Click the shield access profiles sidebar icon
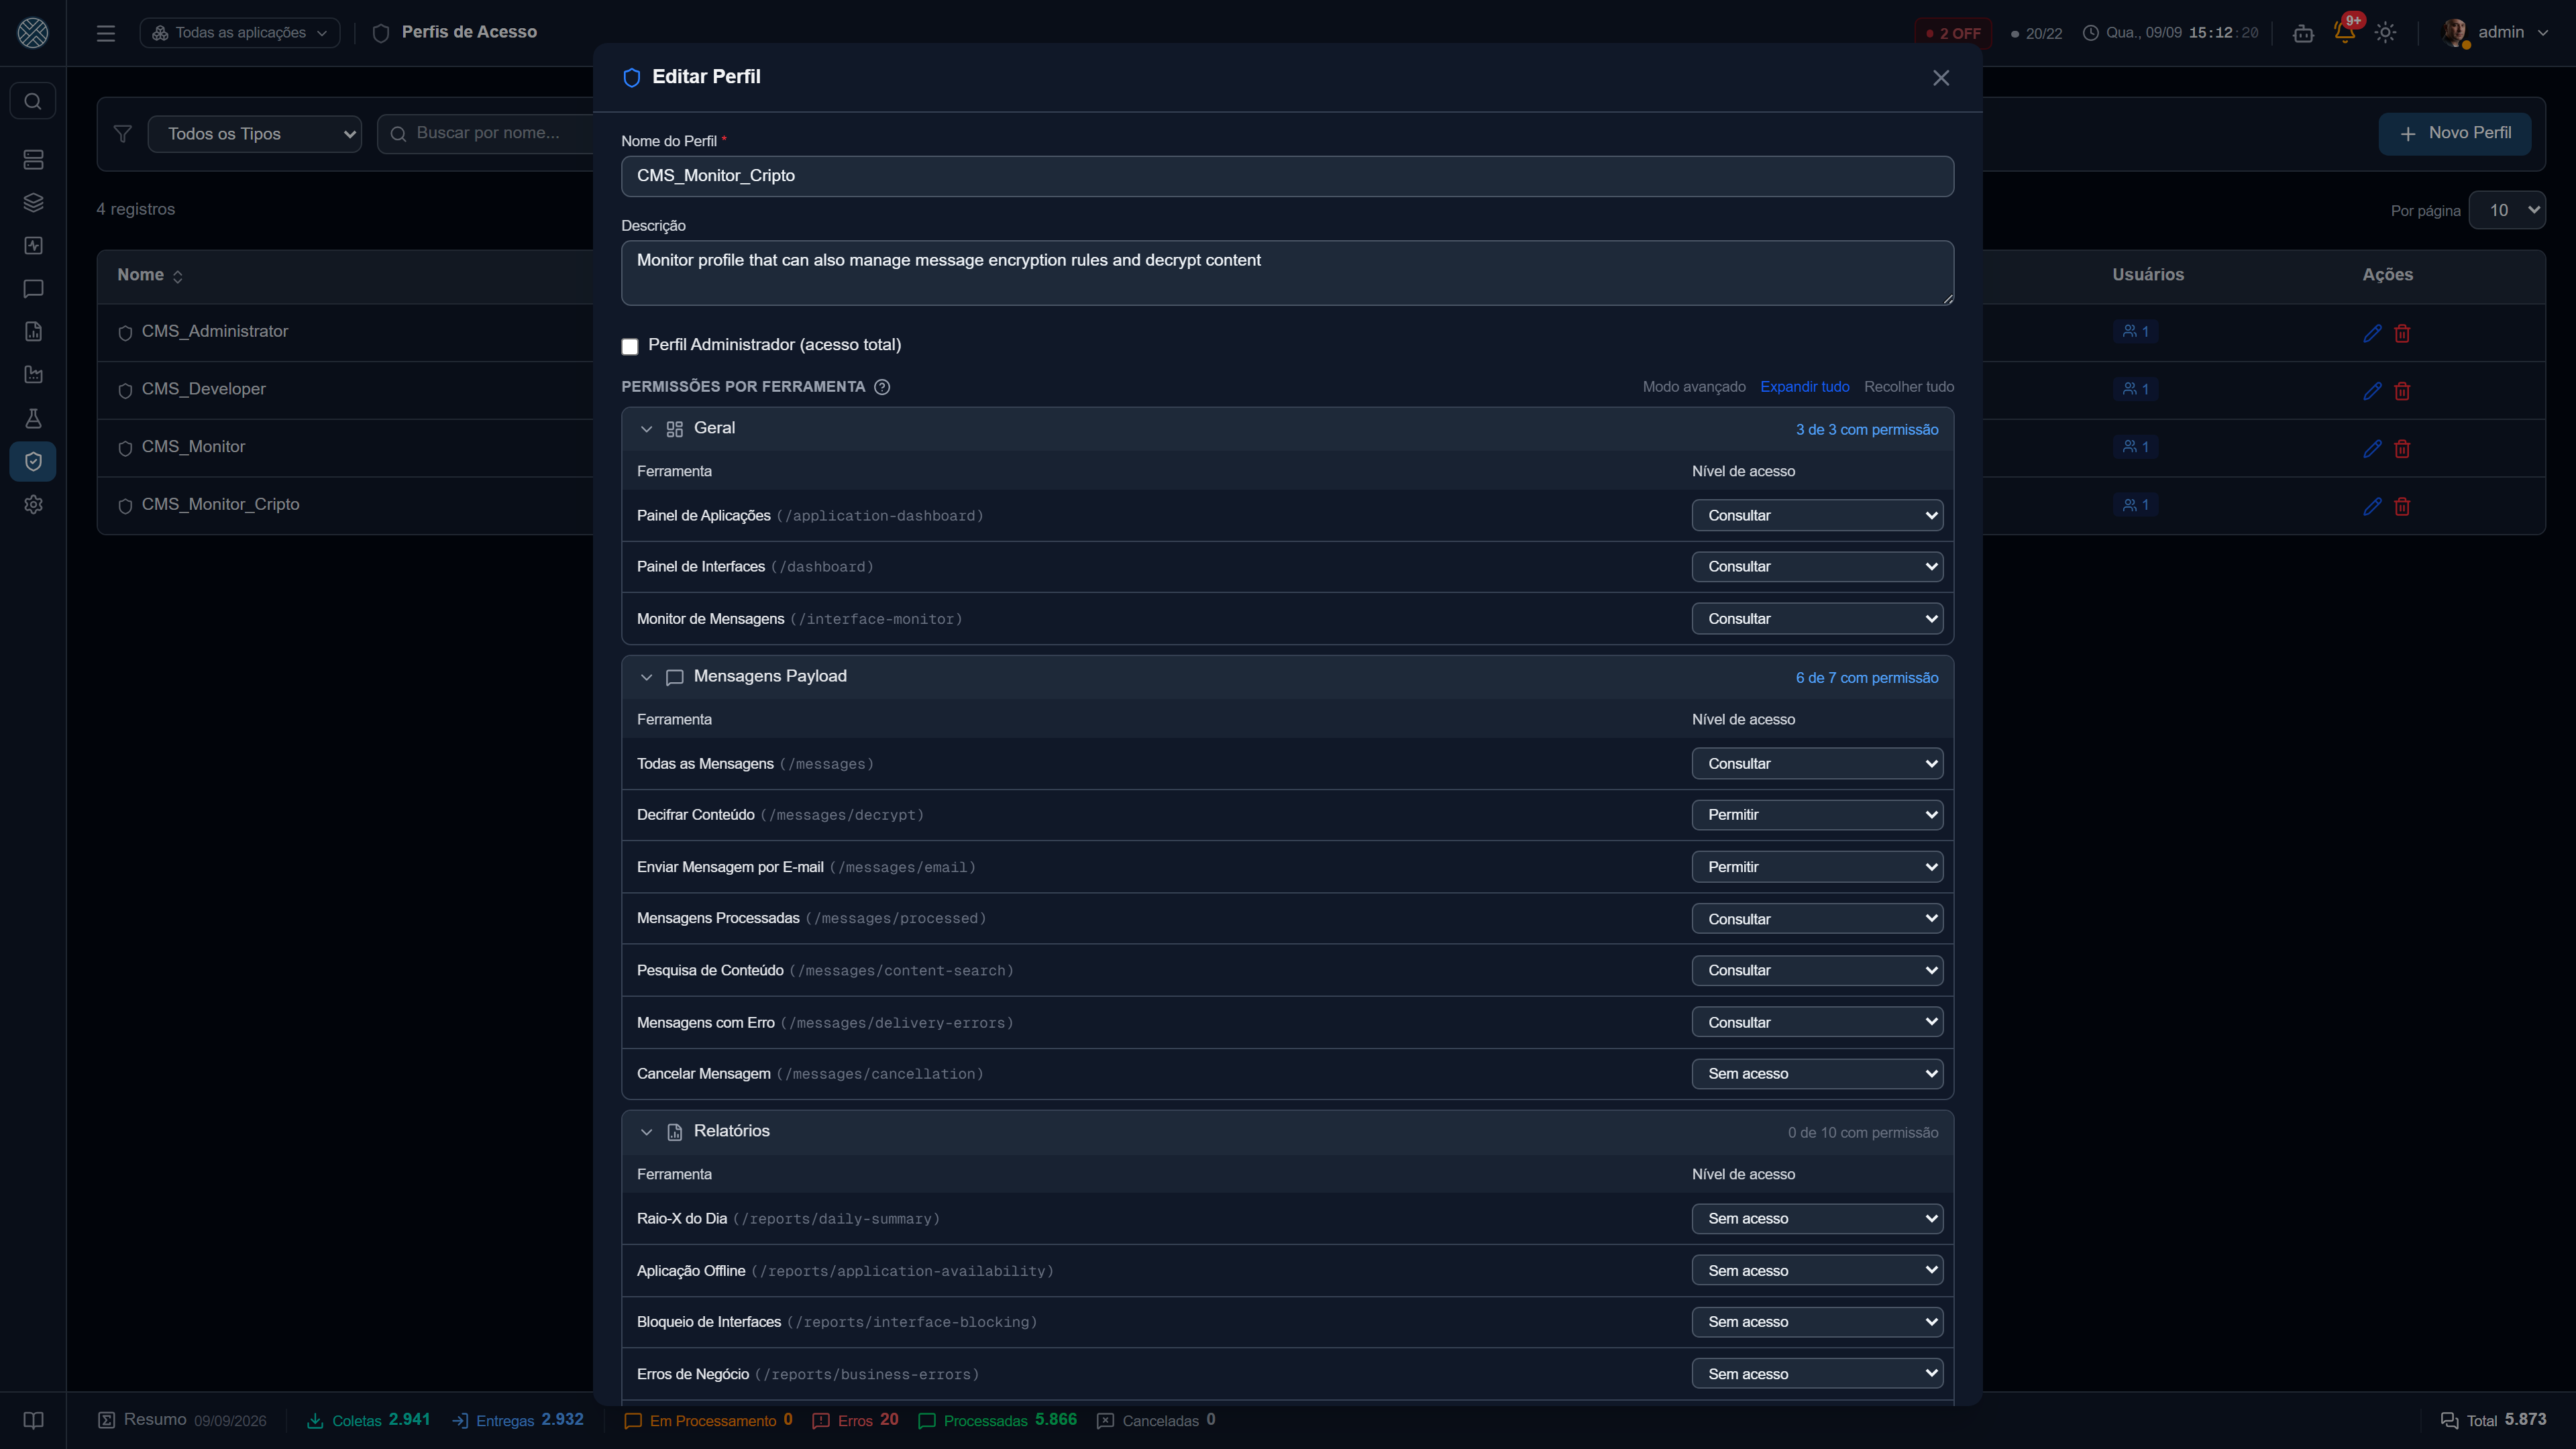The image size is (2576, 1449). 33,461
